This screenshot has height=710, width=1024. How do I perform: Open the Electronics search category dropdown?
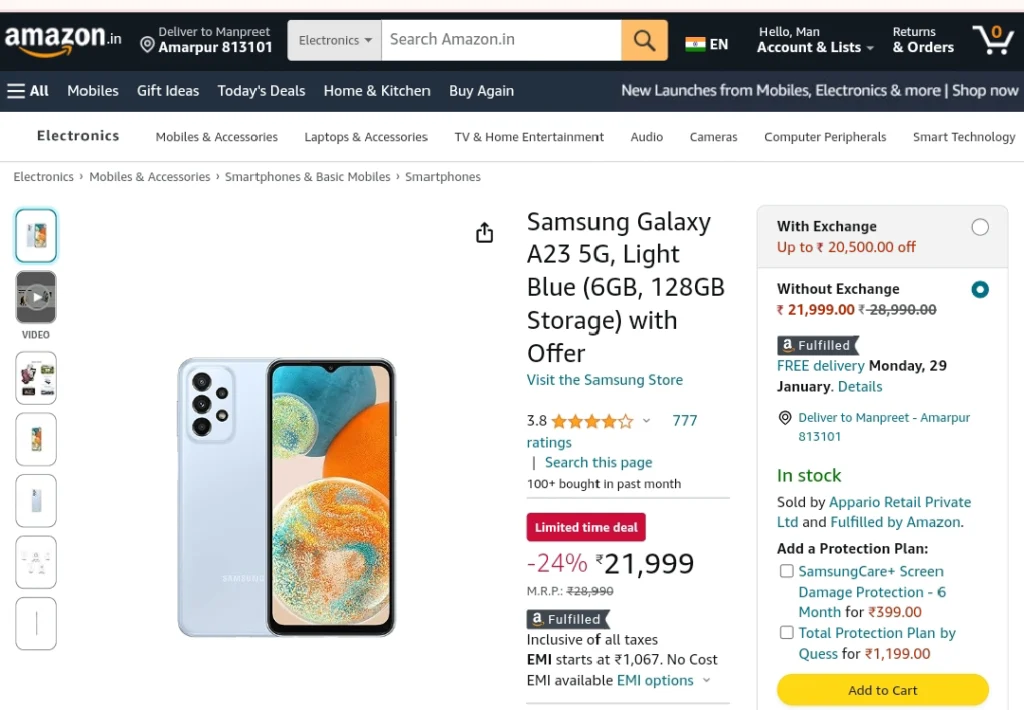point(334,40)
